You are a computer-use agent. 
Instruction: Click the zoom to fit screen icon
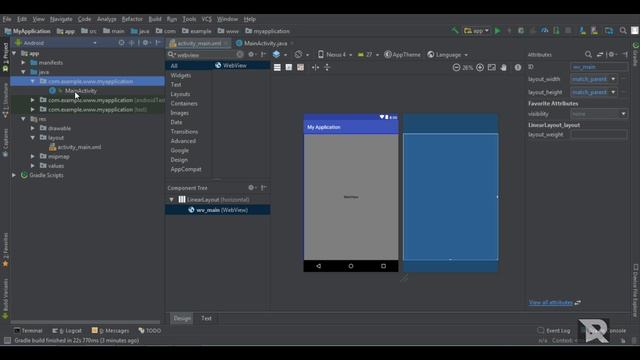point(492,67)
